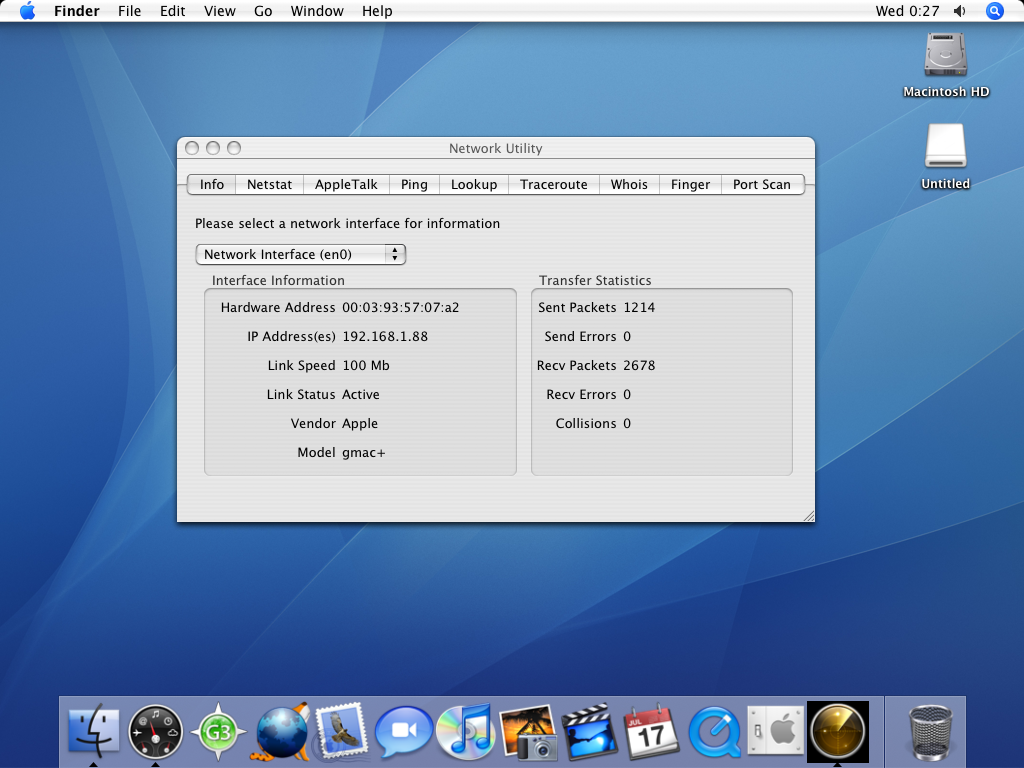Open the Trash in the Dock
Viewport: 1024px width, 768px height.
click(x=931, y=732)
